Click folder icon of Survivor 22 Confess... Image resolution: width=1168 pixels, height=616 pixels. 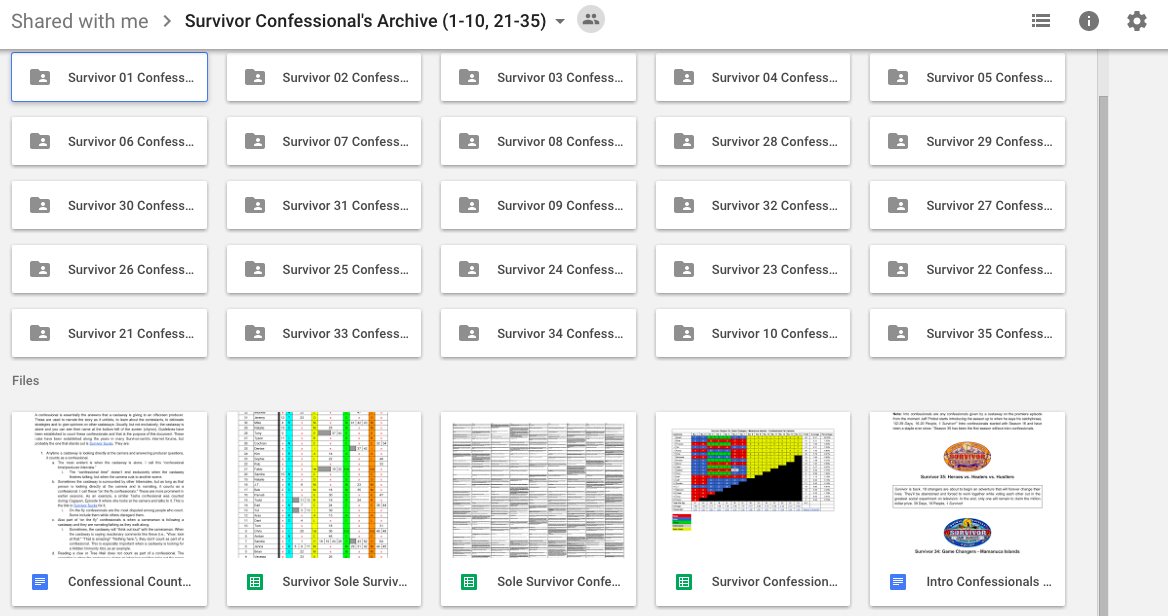point(898,269)
